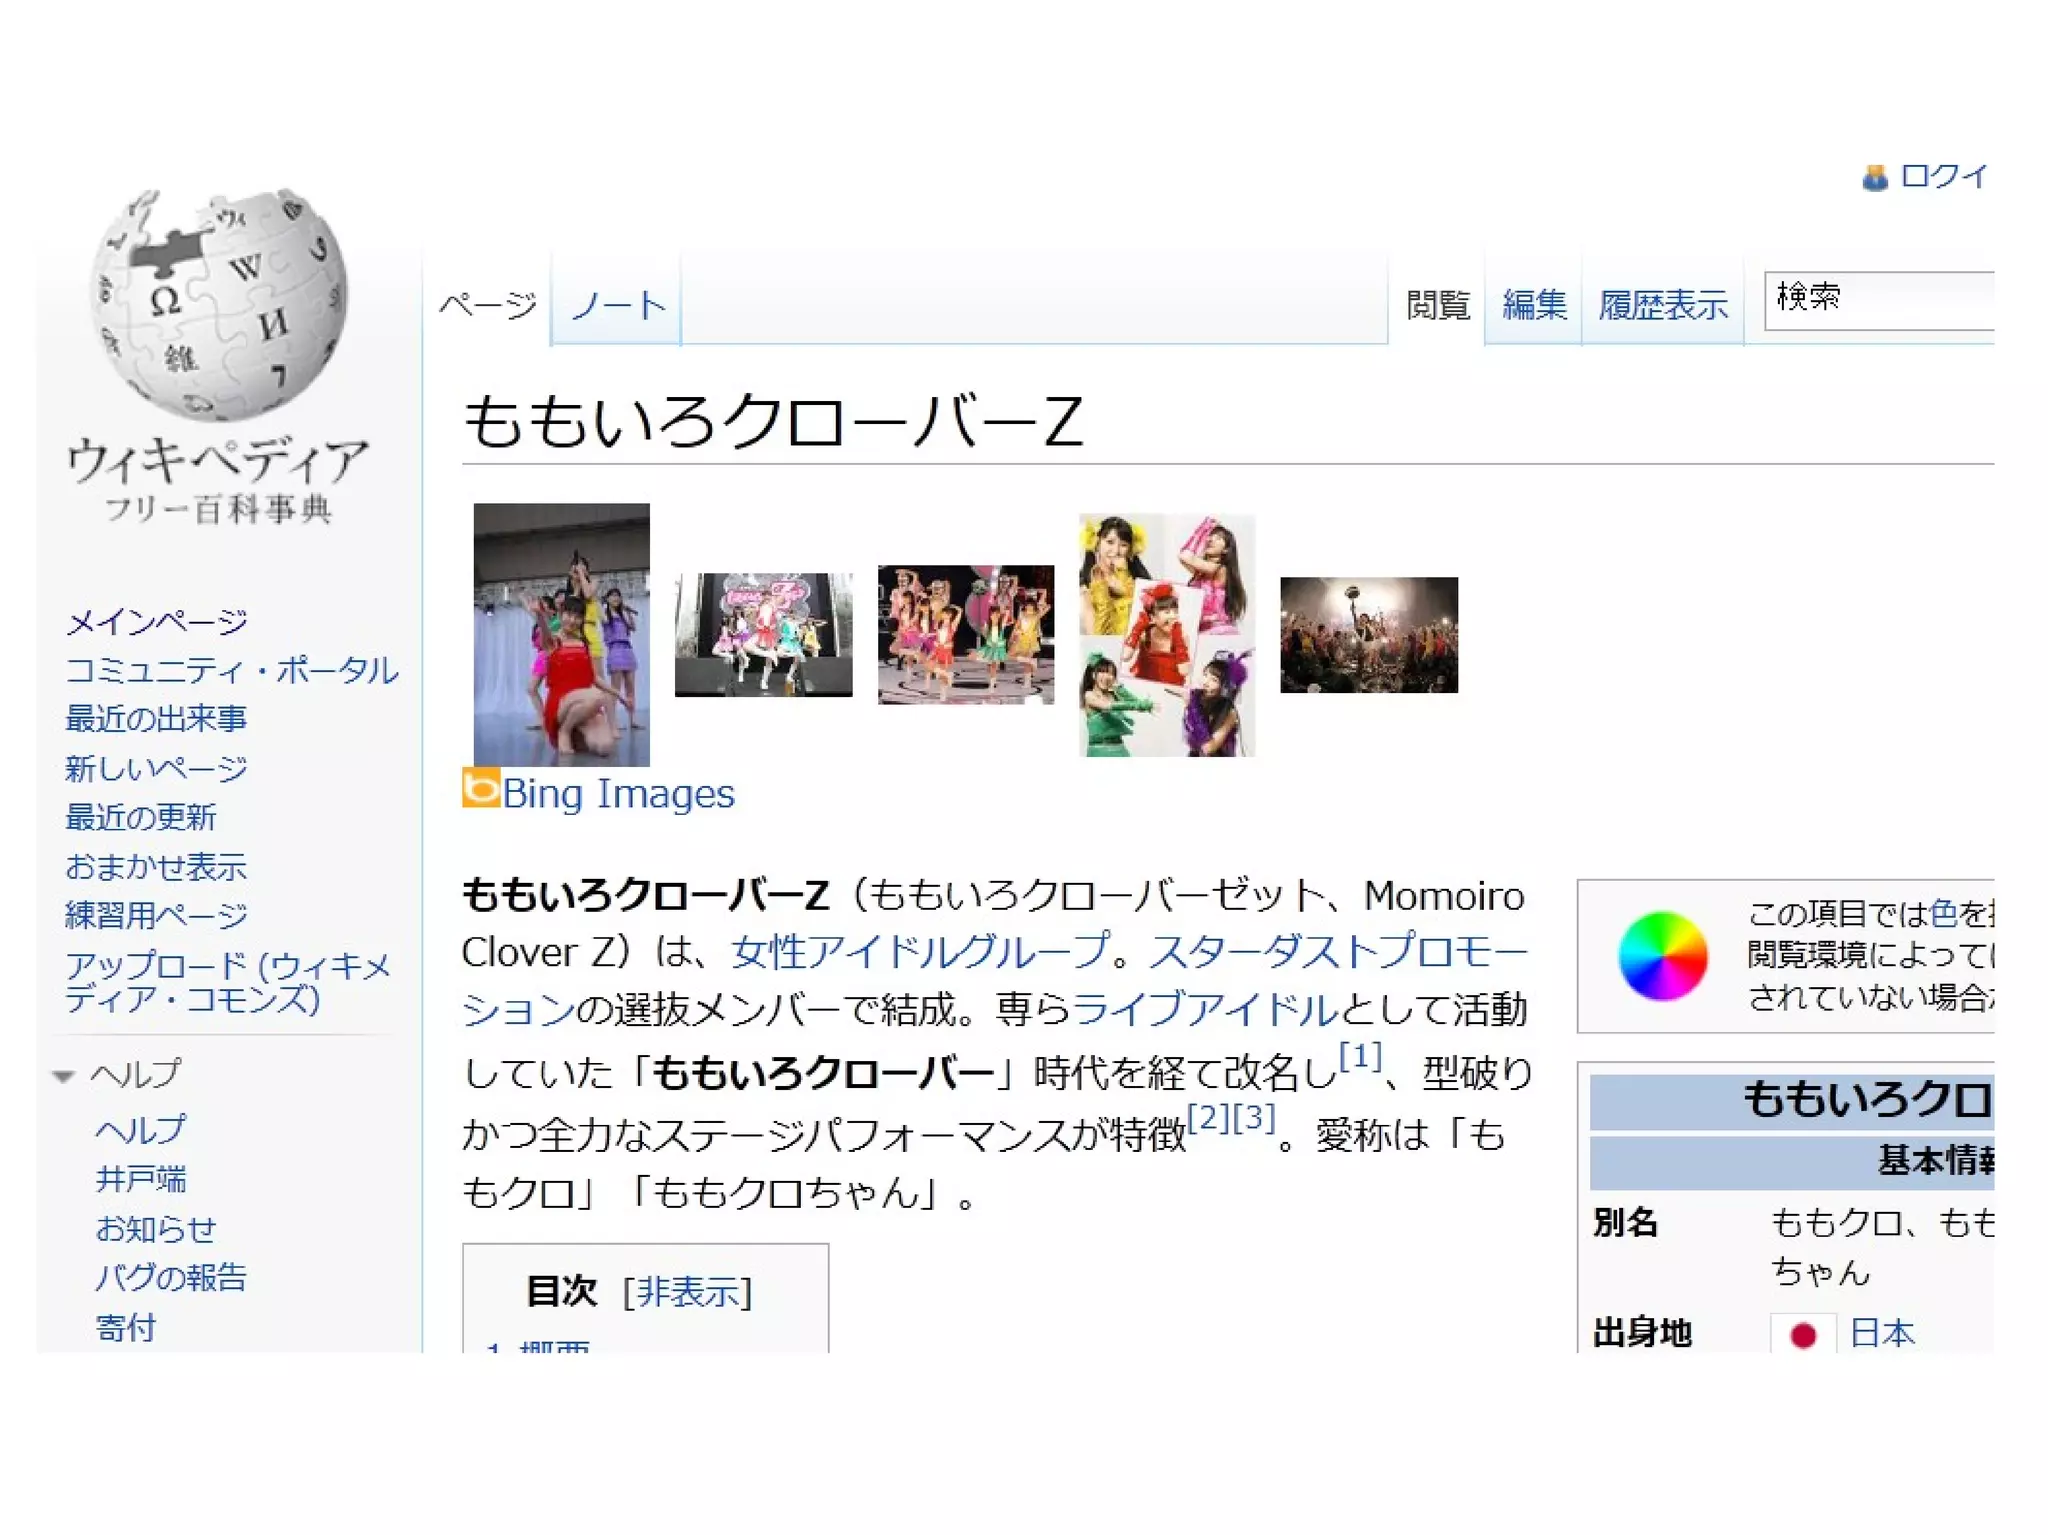Open 井戸端 sidebar link
Screen dimensions: 2048x1535
141,1179
